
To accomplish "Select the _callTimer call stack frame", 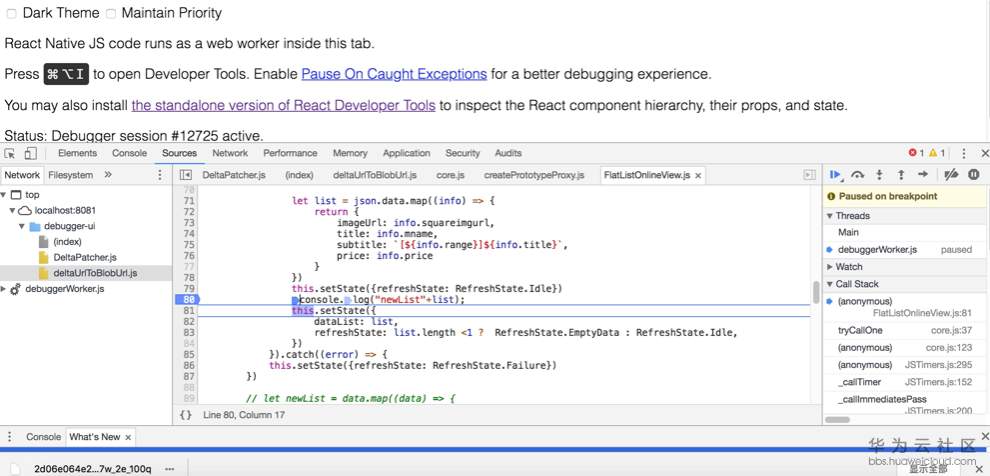I will 905,382.
